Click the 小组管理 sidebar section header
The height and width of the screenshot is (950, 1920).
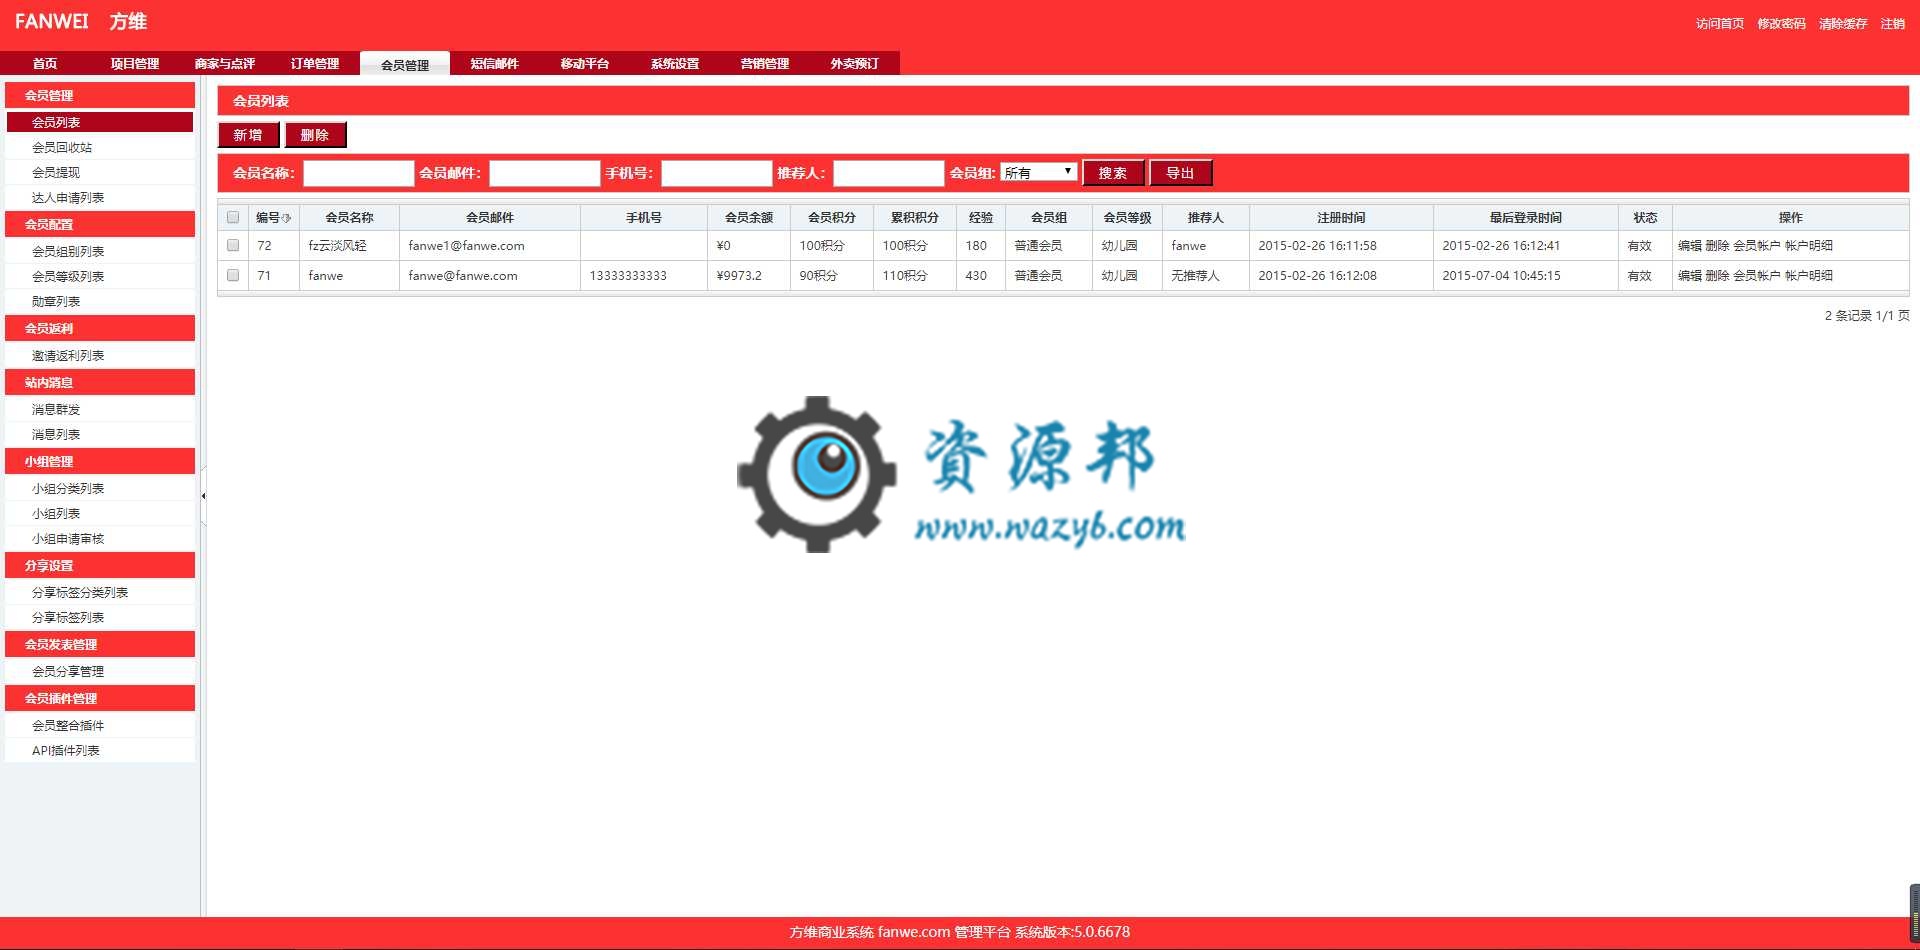[x=100, y=461]
